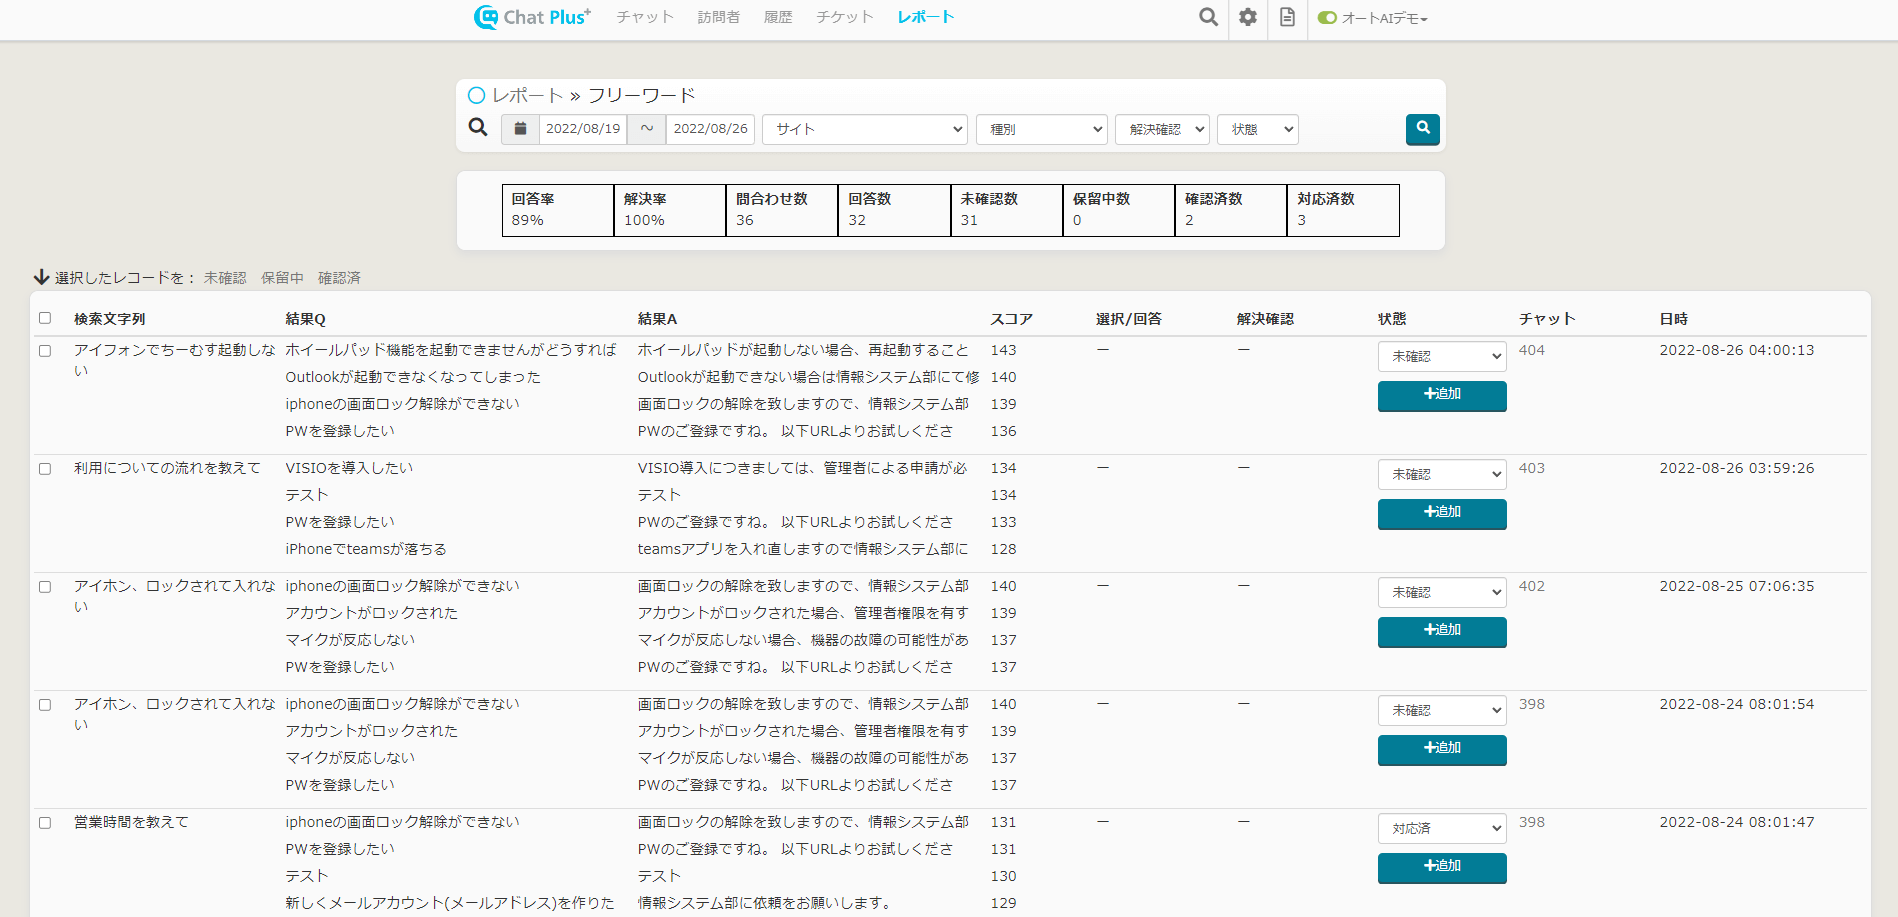Image resolution: width=1898 pixels, height=917 pixels.
Task: Click result VISIOを導入したい
Action: (x=349, y=468)
